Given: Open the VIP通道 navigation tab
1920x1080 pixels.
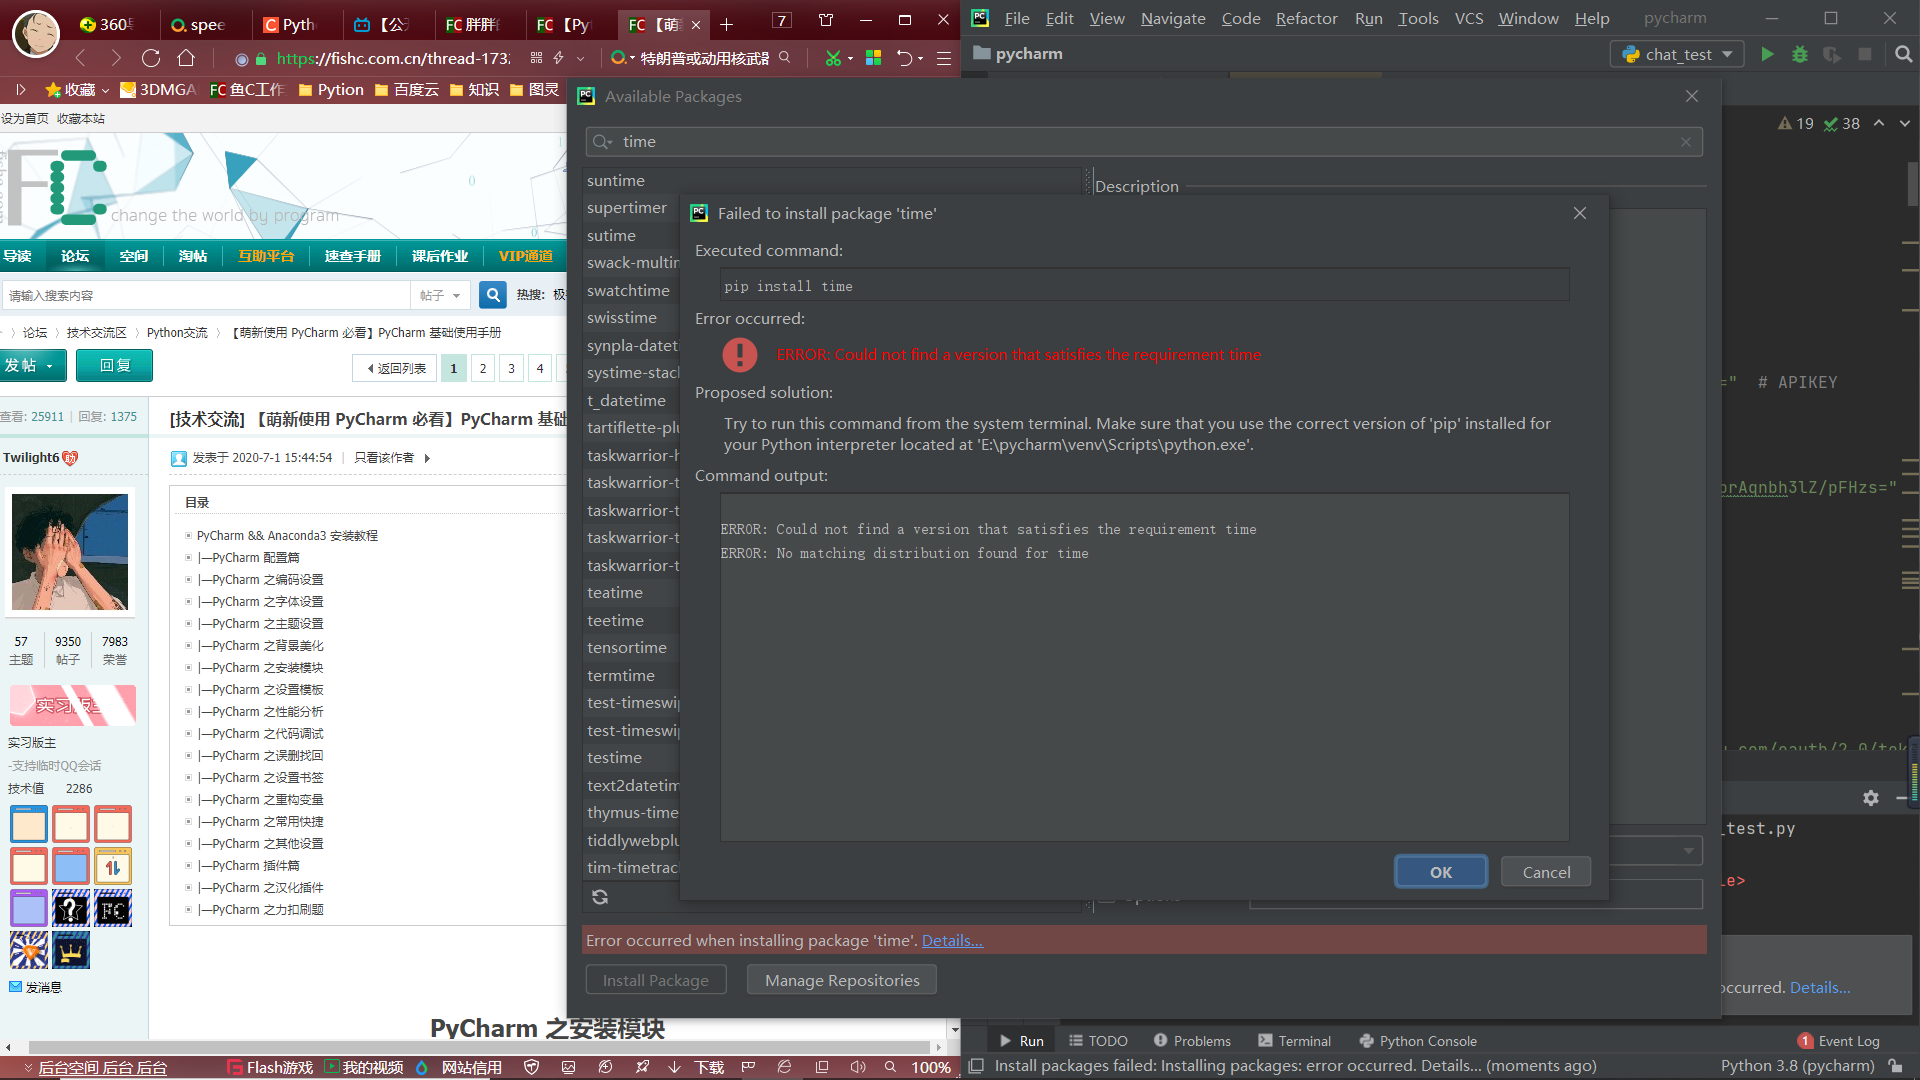Looking at the screenshot, I should [526, 256].
